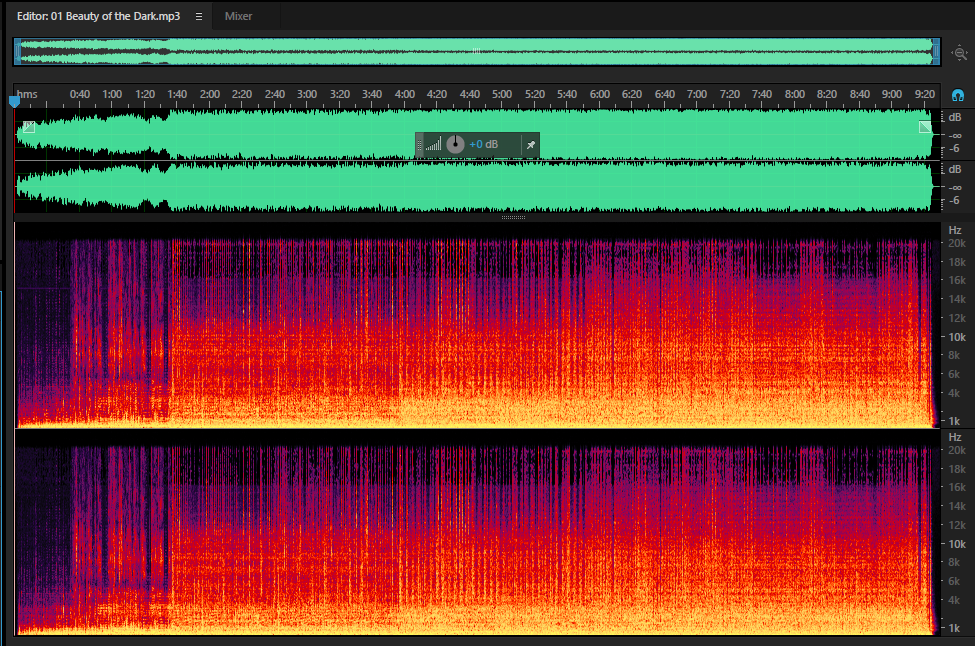Click the center grip of the overview navigator

pos(476,51)
